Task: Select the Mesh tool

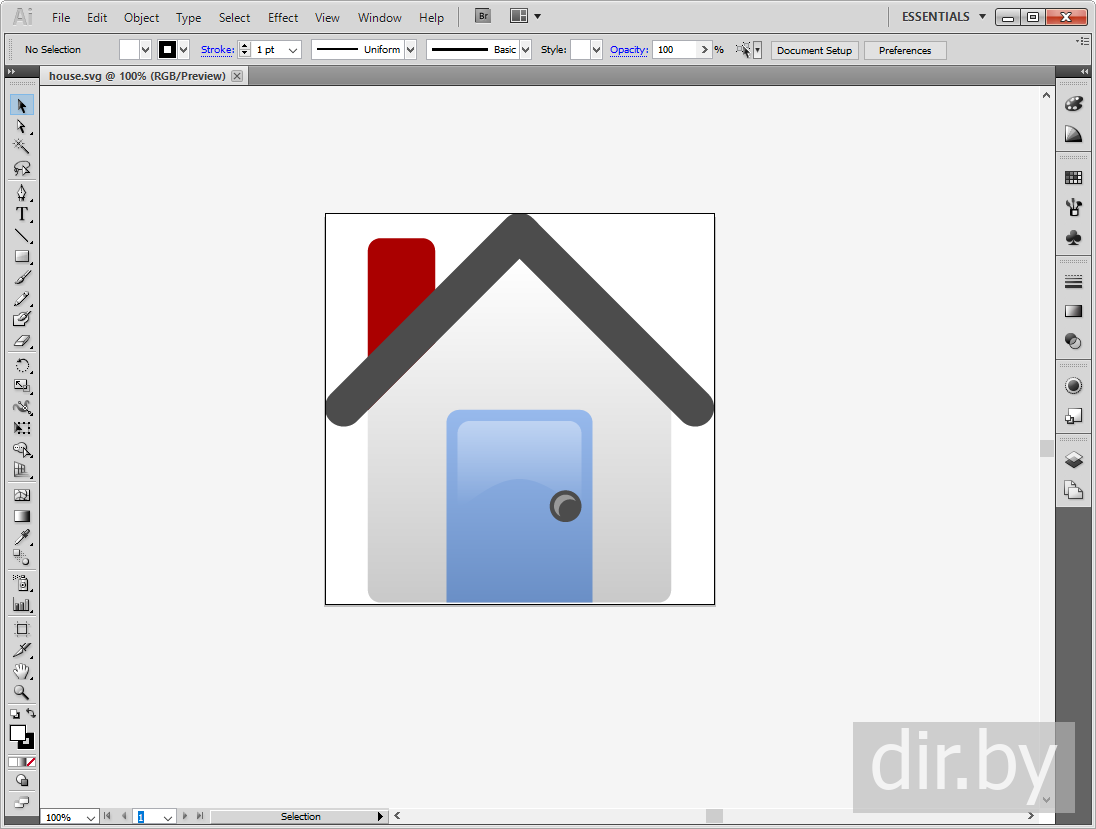Action: point(22,495)
